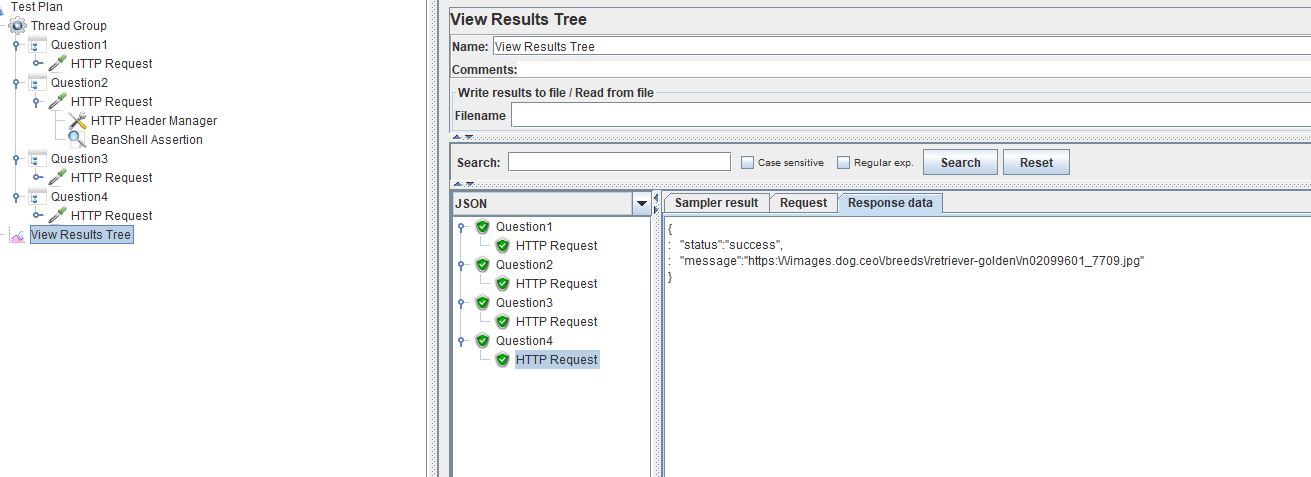The height and width of the screenshot is (477, 1311).
Task: Select HTTP Header Manager element
Action: 154,121
